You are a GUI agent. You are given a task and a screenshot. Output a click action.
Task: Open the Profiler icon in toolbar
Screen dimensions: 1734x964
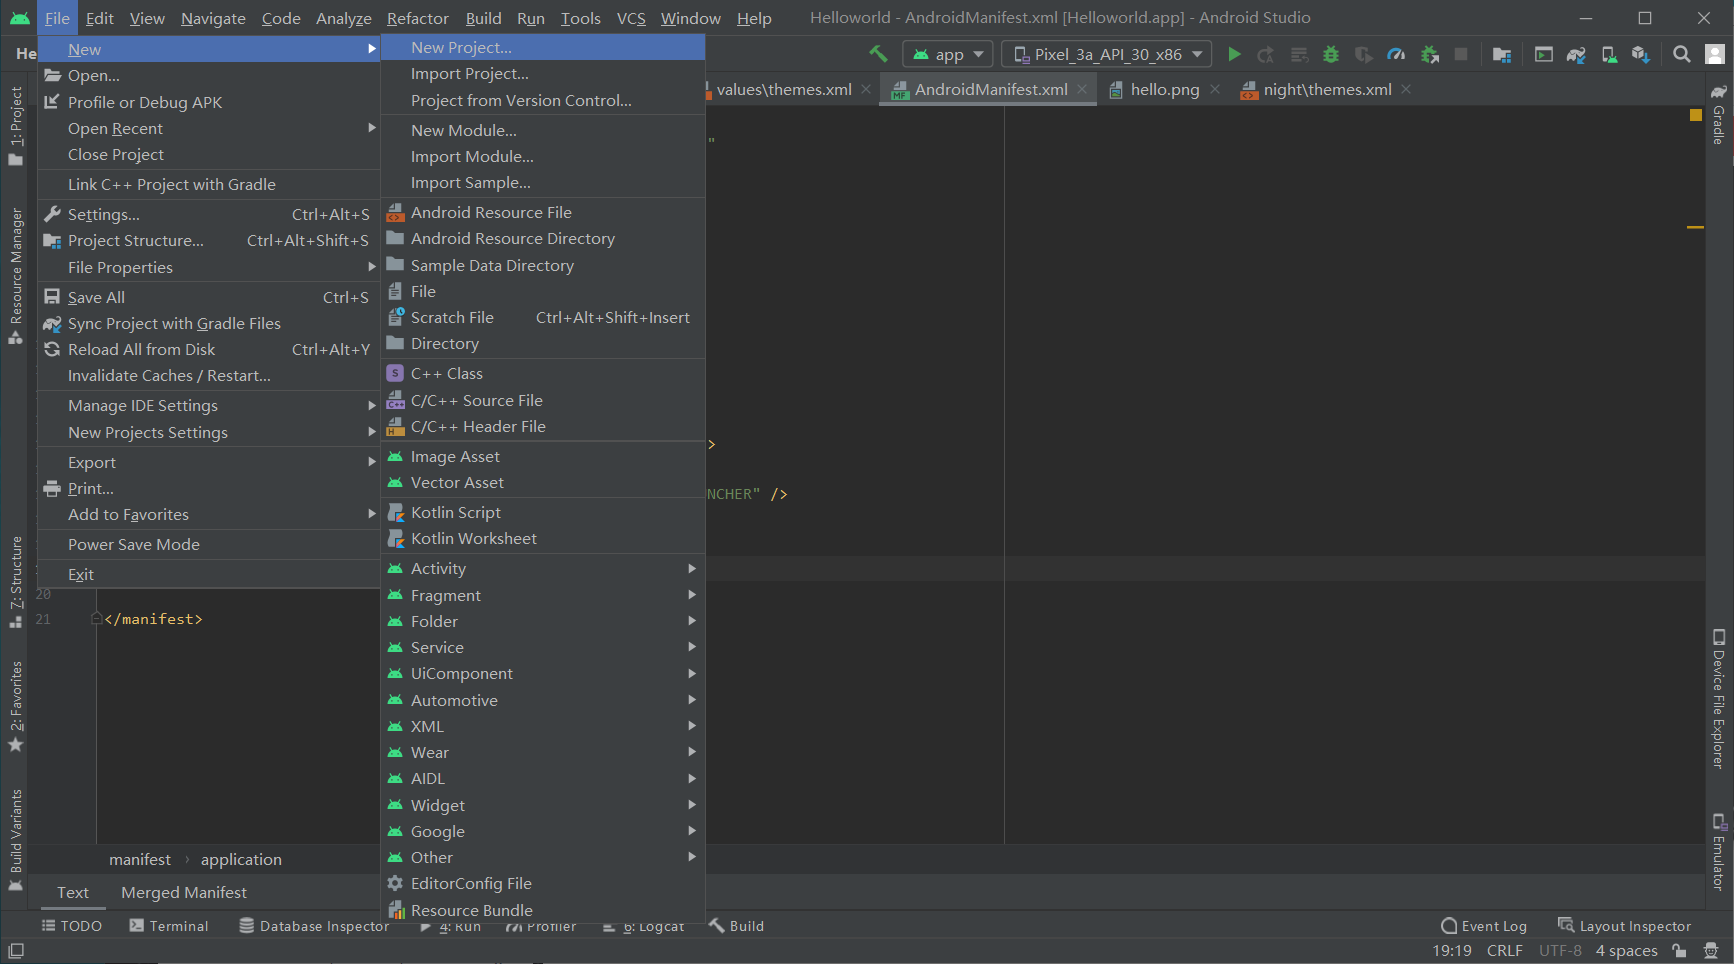point(1395,54)
